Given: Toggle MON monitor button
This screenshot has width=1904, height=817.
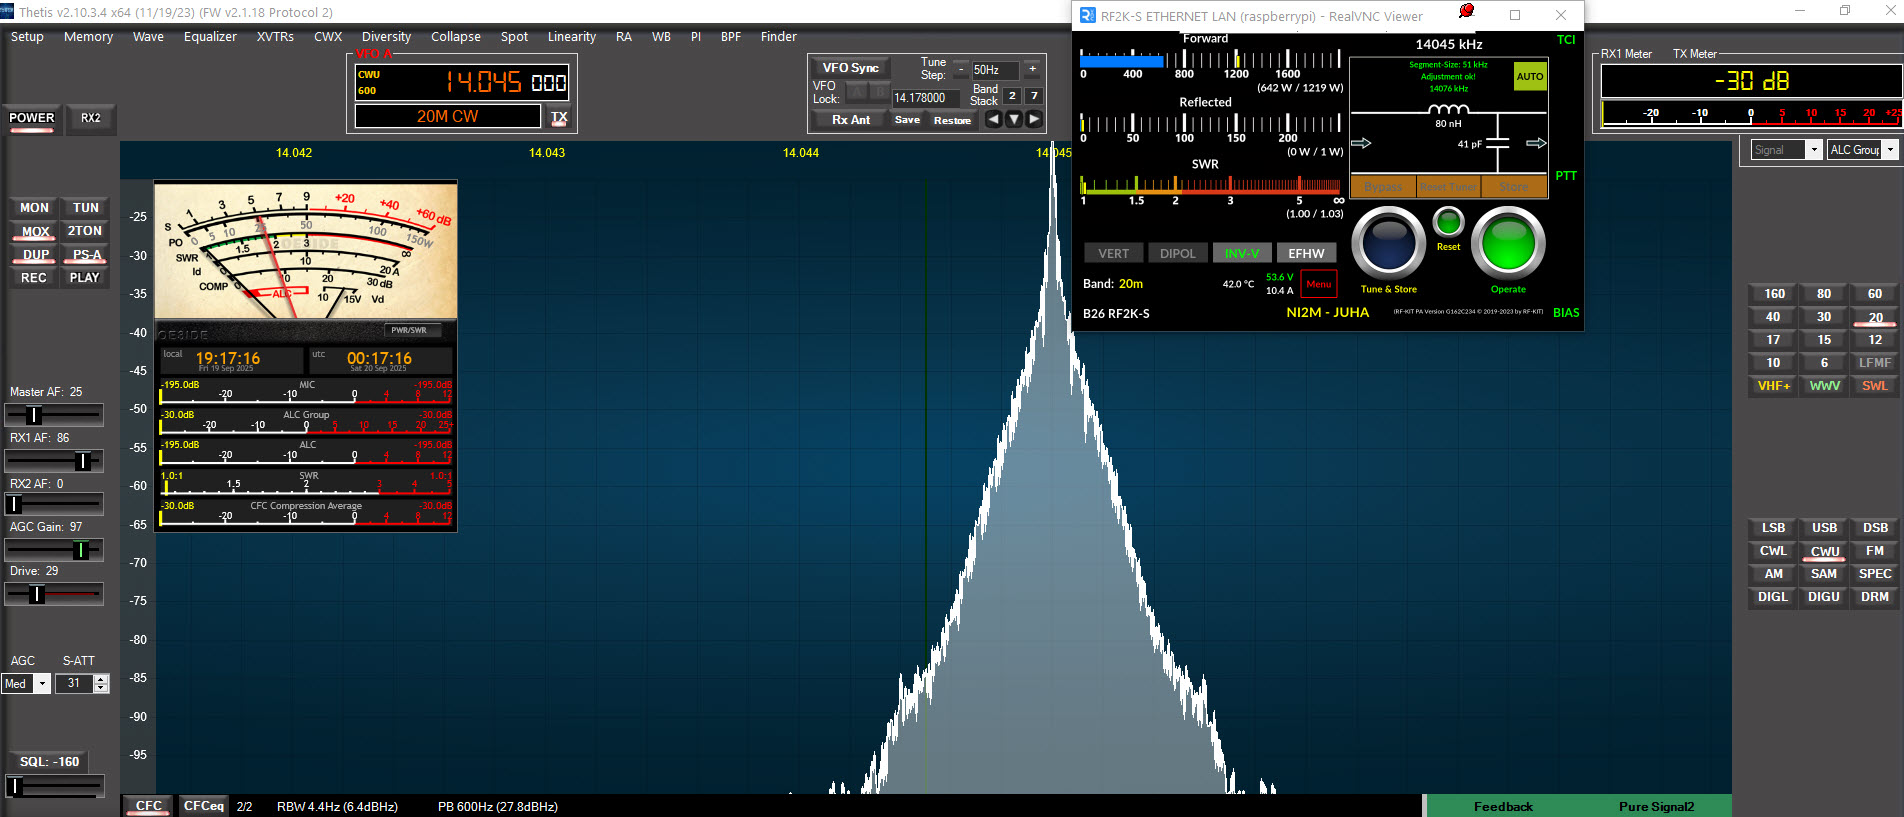Looking at the screenshot, I should pos(34,208).
